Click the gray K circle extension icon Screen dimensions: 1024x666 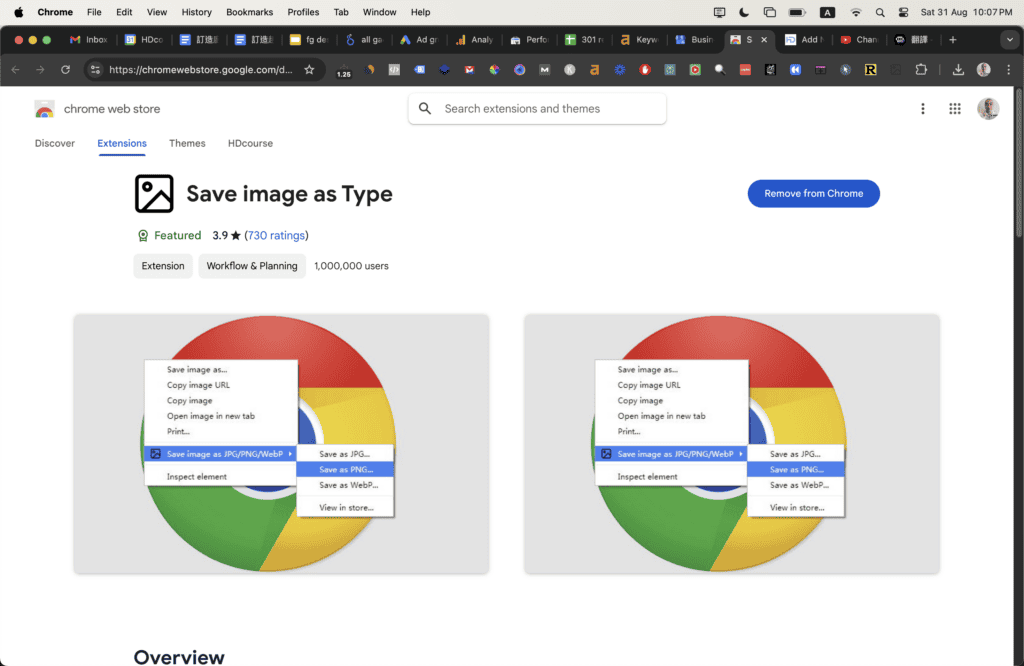[569, 70]
